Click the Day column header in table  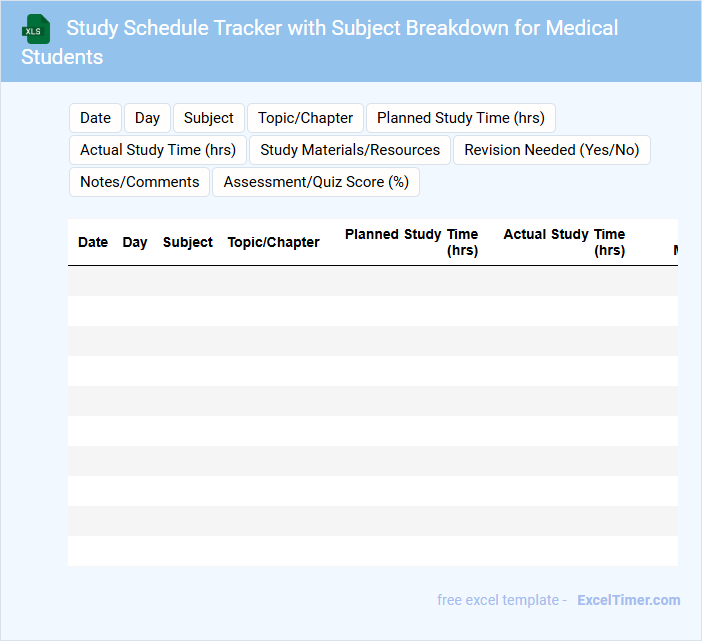[135, 242]
